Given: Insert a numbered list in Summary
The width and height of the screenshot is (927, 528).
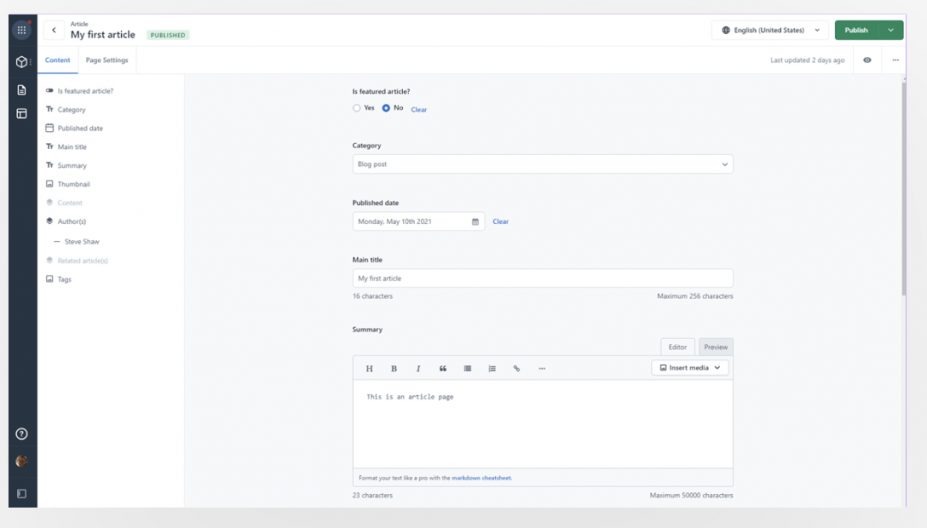Looking at the screenshot, I should (x=492, y=368).
